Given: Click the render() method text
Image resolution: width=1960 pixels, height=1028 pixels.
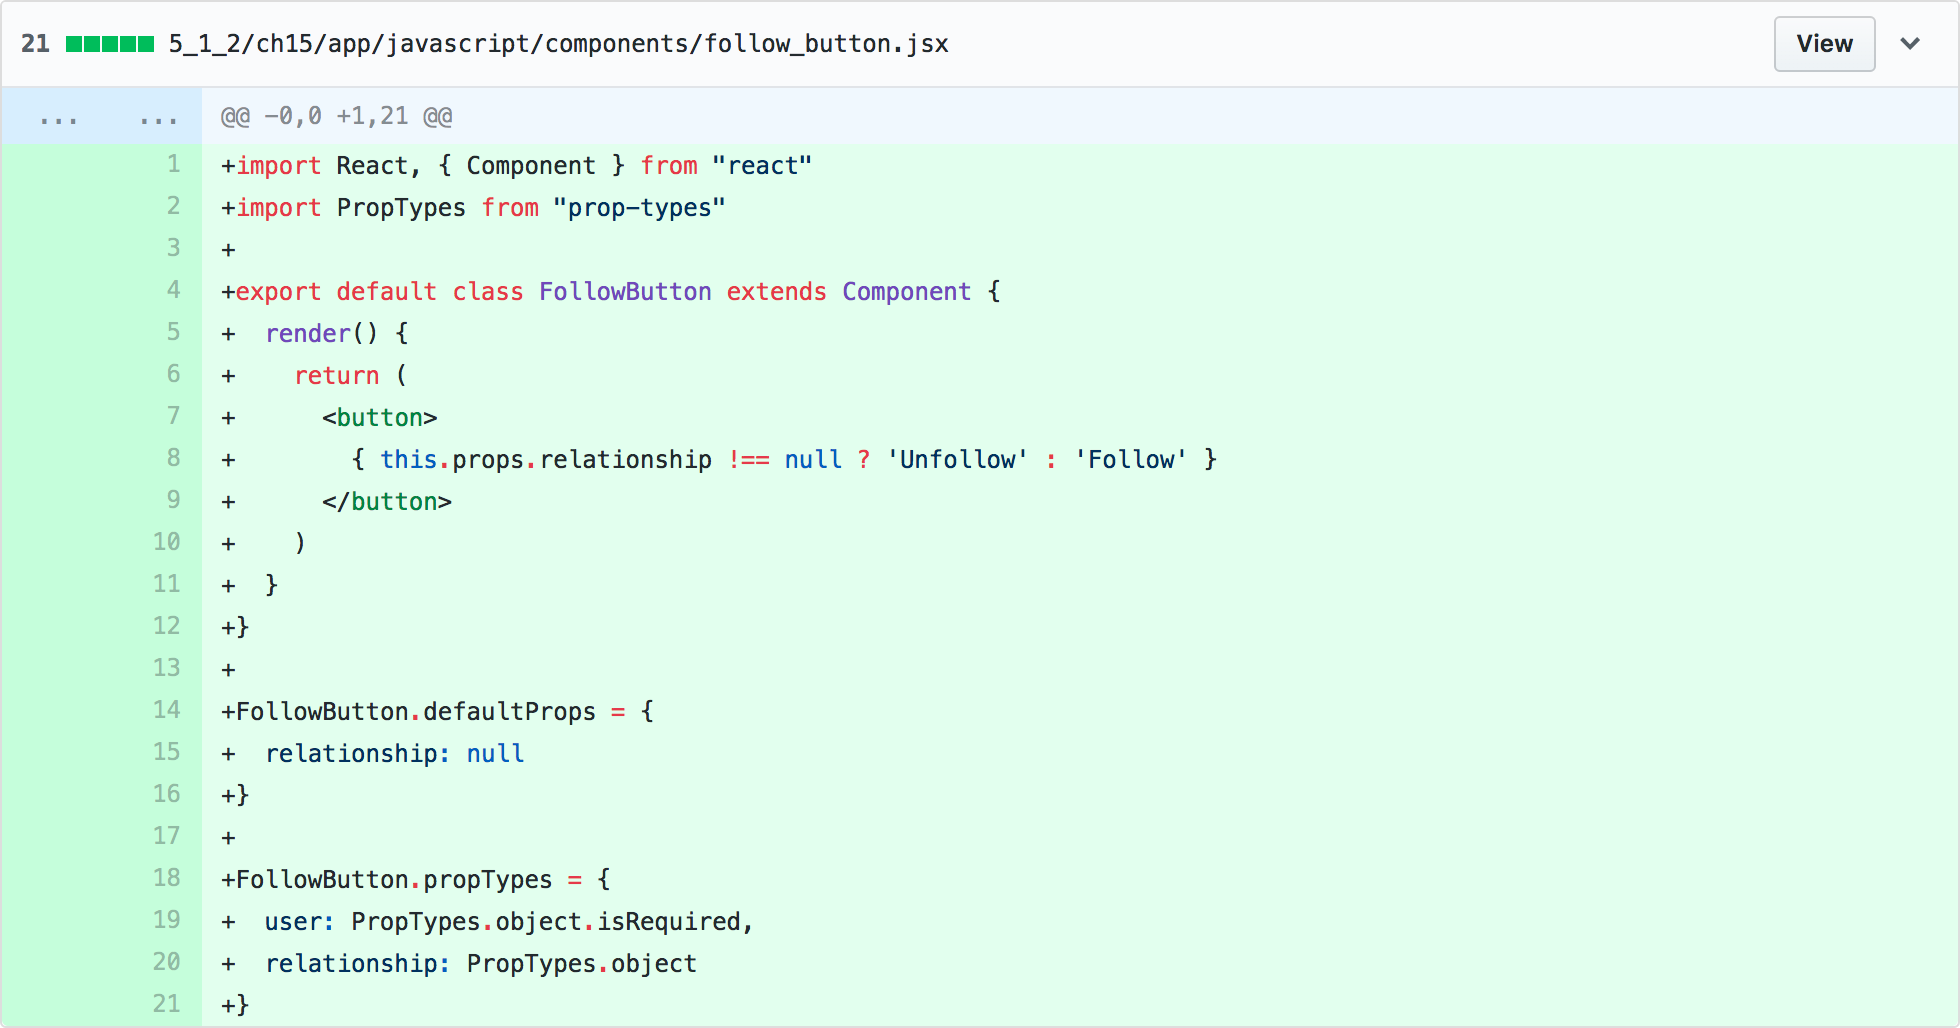Looking at the screenshot, I should click(322, 333).
